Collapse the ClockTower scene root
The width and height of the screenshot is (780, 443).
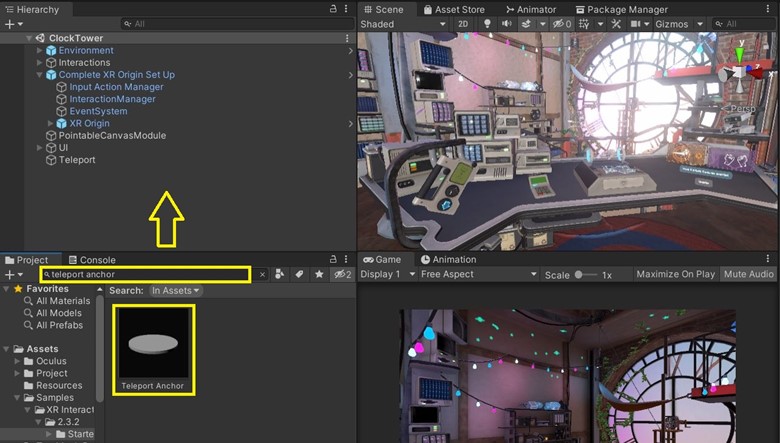click(x=29, y=38)
